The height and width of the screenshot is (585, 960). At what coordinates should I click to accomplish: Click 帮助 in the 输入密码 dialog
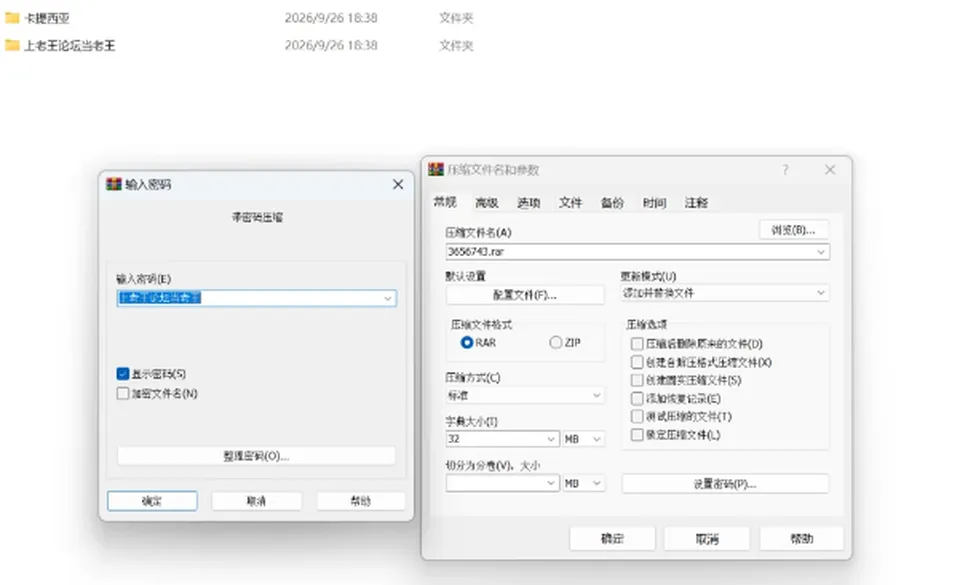click(x=361, y=501)
